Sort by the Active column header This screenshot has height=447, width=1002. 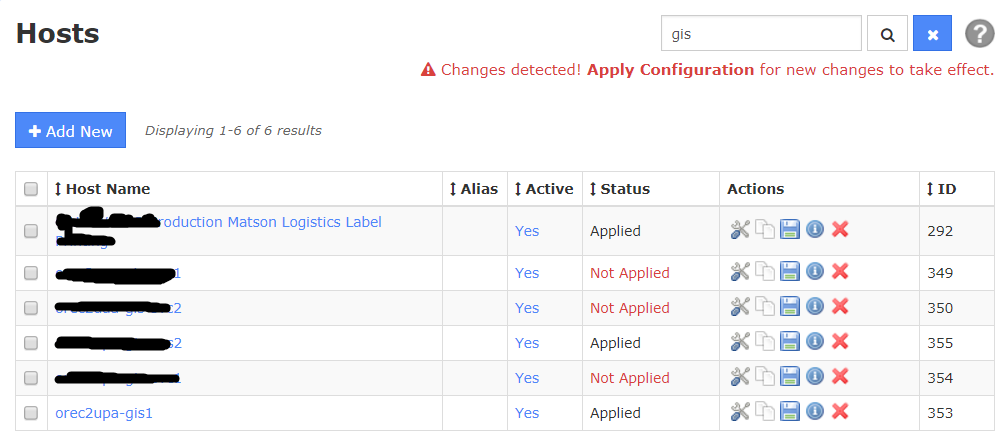click(x=549, y=189)
